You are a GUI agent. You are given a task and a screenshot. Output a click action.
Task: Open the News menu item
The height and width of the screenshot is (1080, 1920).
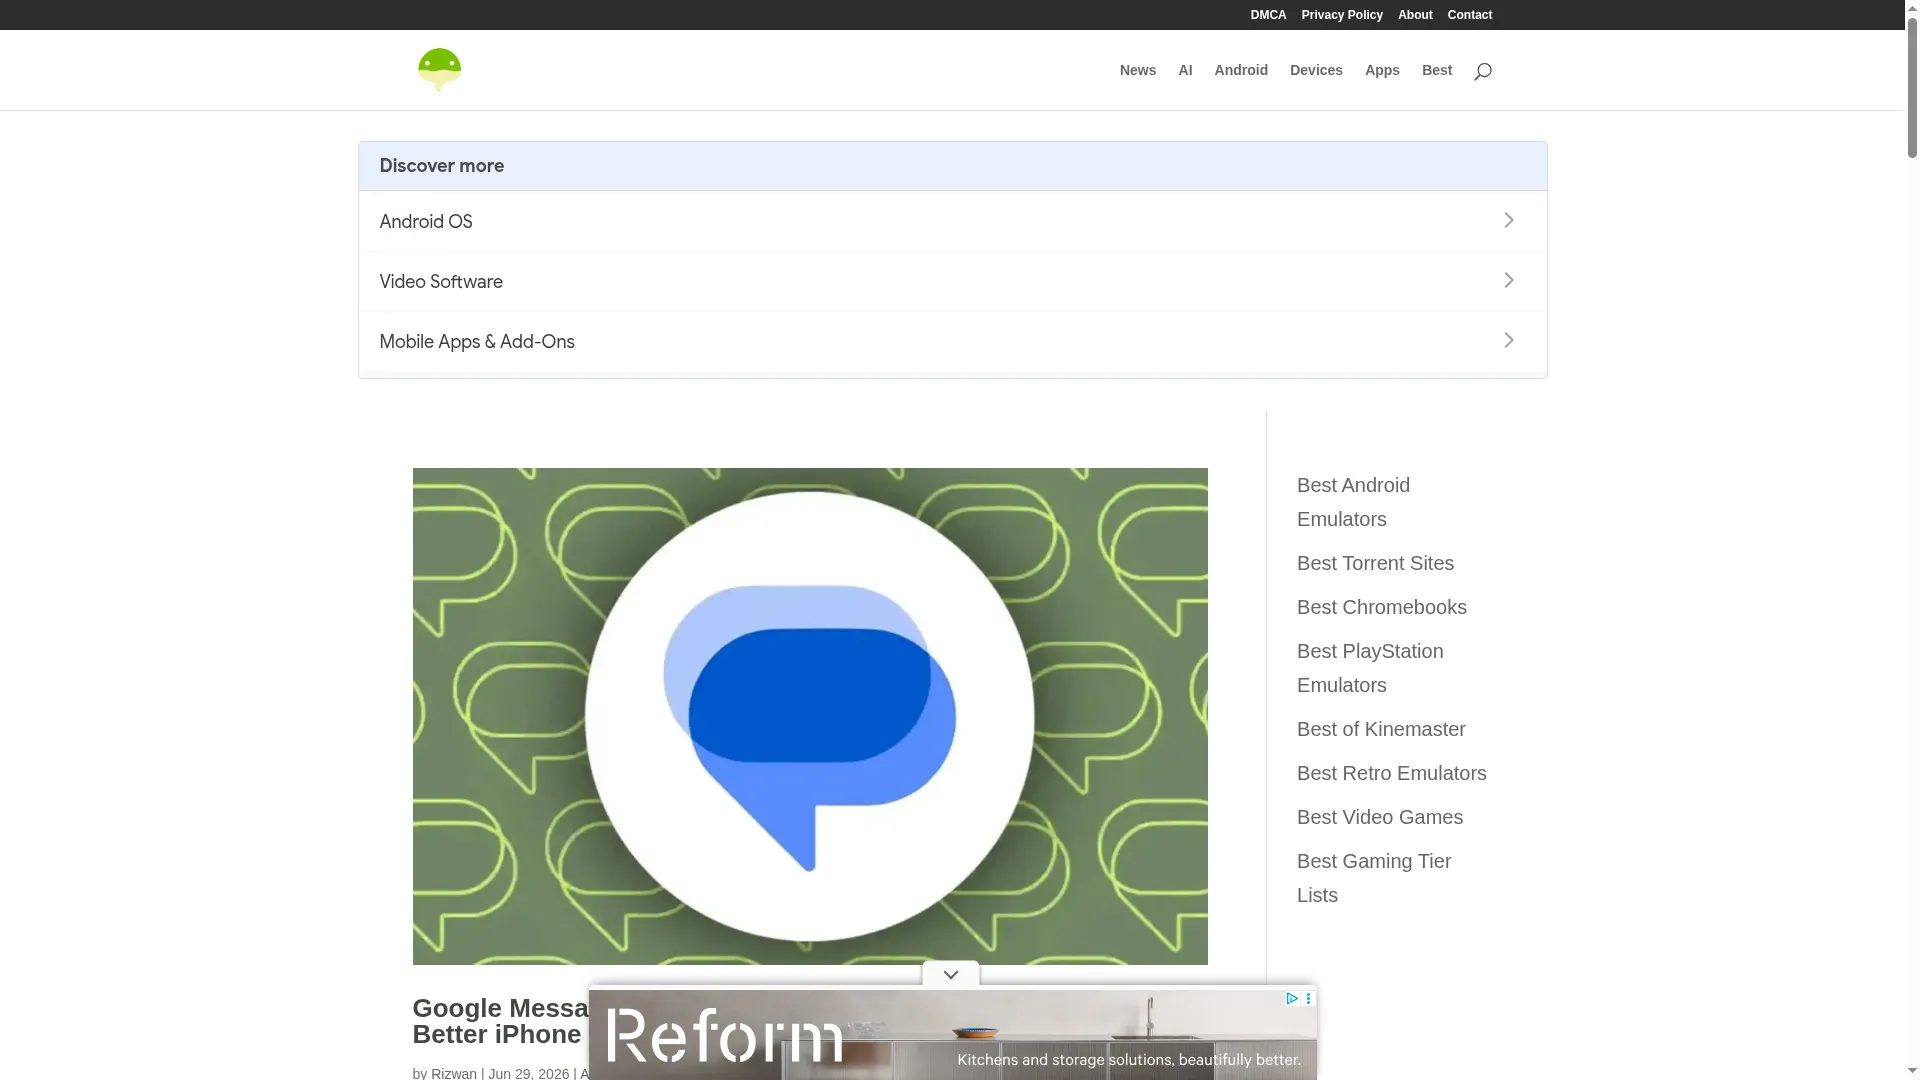coord(1138,70)
